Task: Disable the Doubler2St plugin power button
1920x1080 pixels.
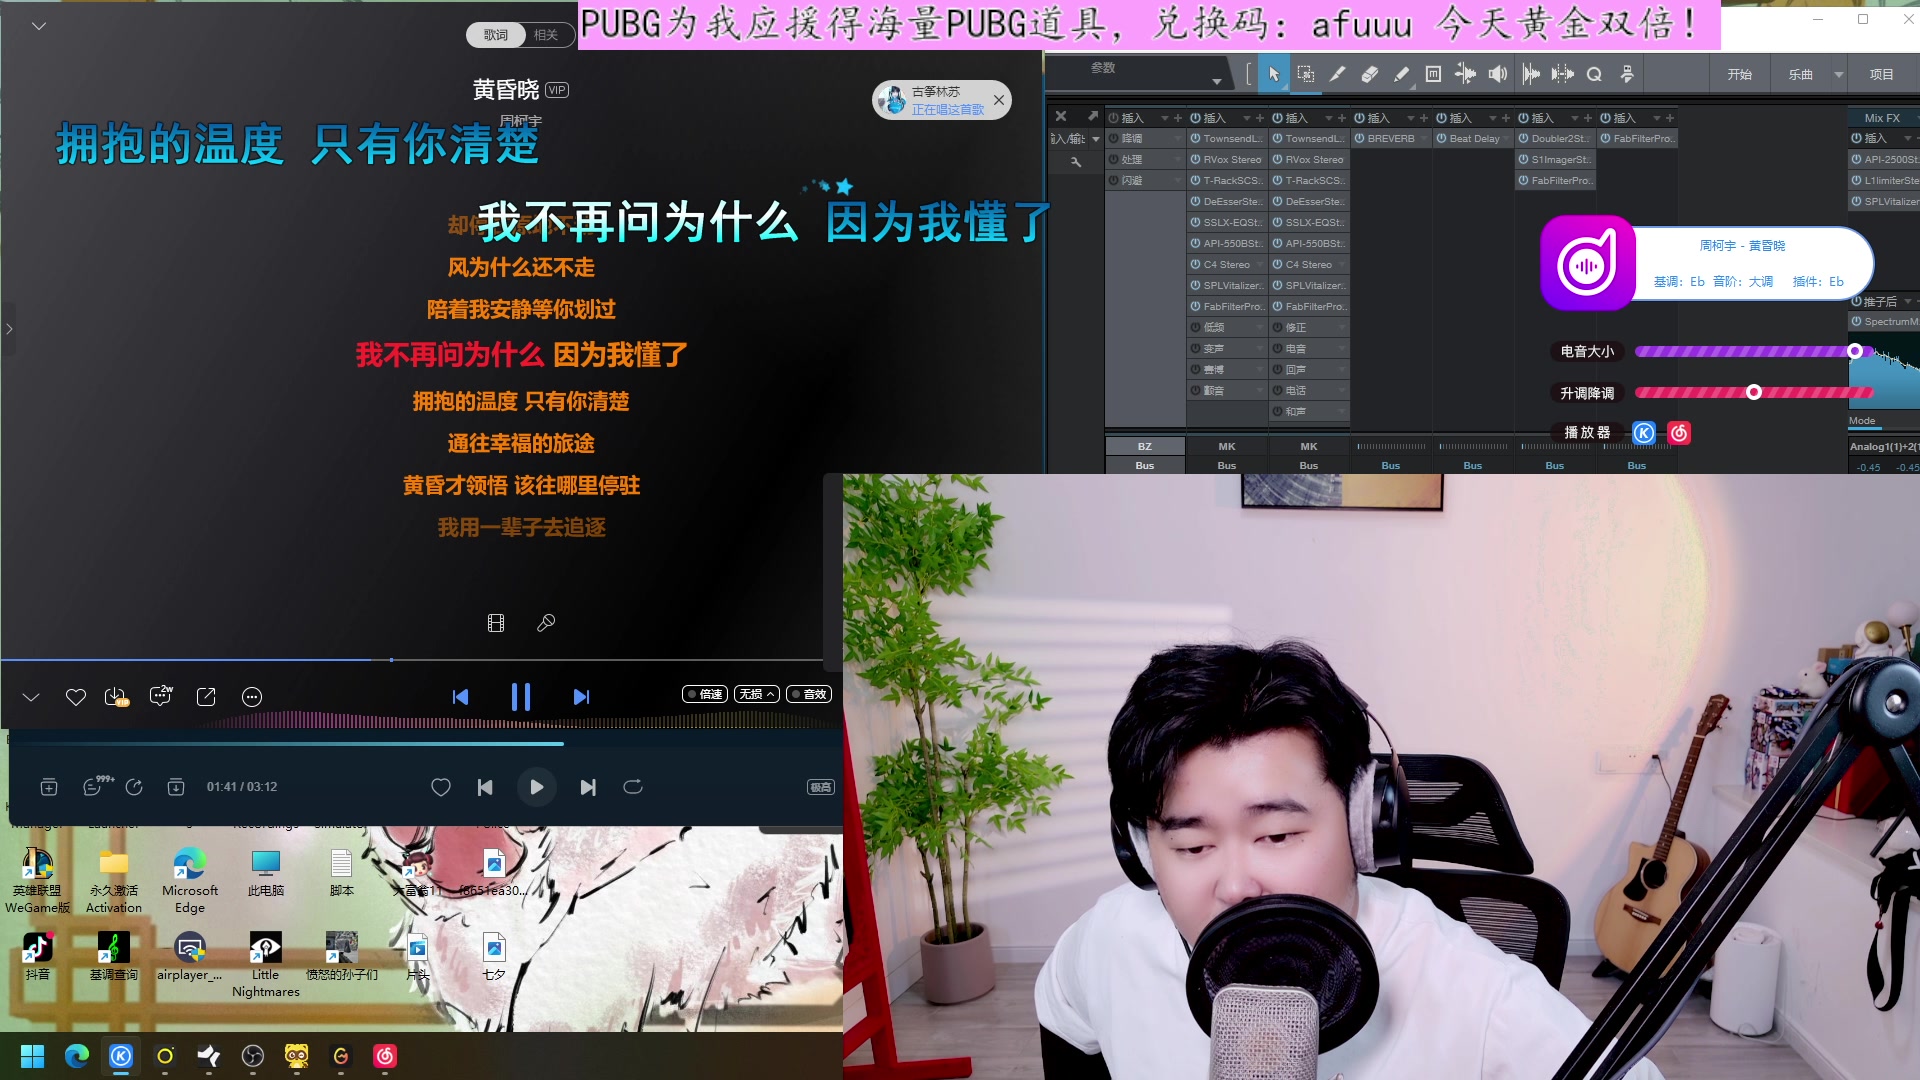Action: (1524, 139)
